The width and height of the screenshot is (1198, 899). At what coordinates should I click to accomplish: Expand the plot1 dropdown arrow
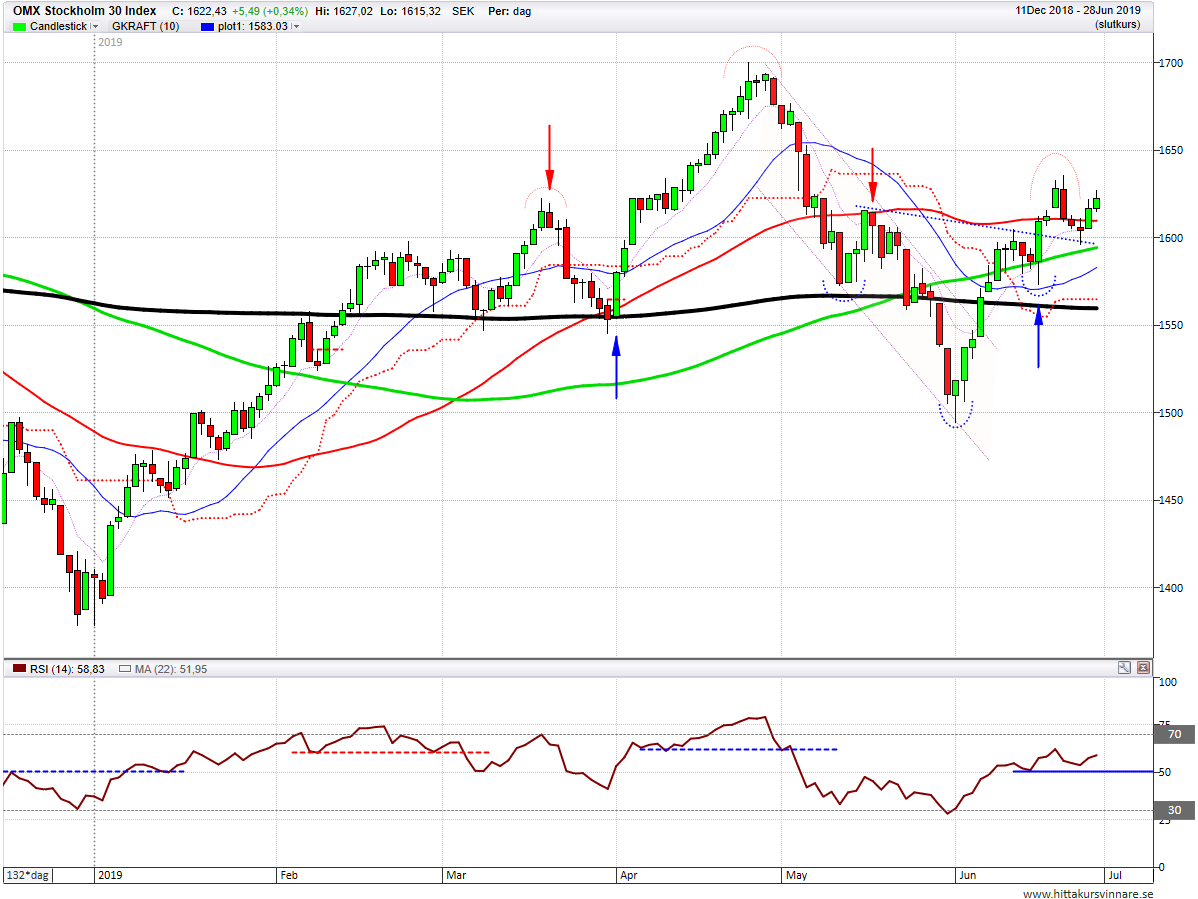[x=296, y=27]
